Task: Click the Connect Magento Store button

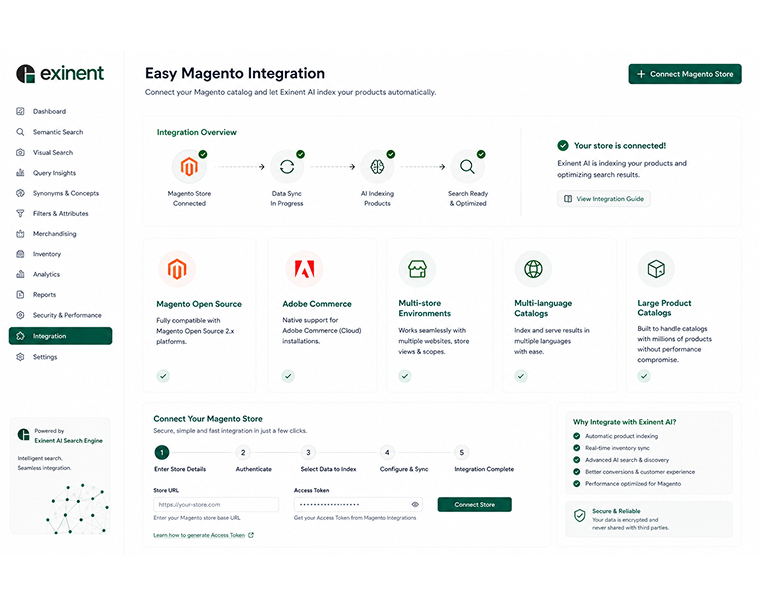Action: pos(685,74)
